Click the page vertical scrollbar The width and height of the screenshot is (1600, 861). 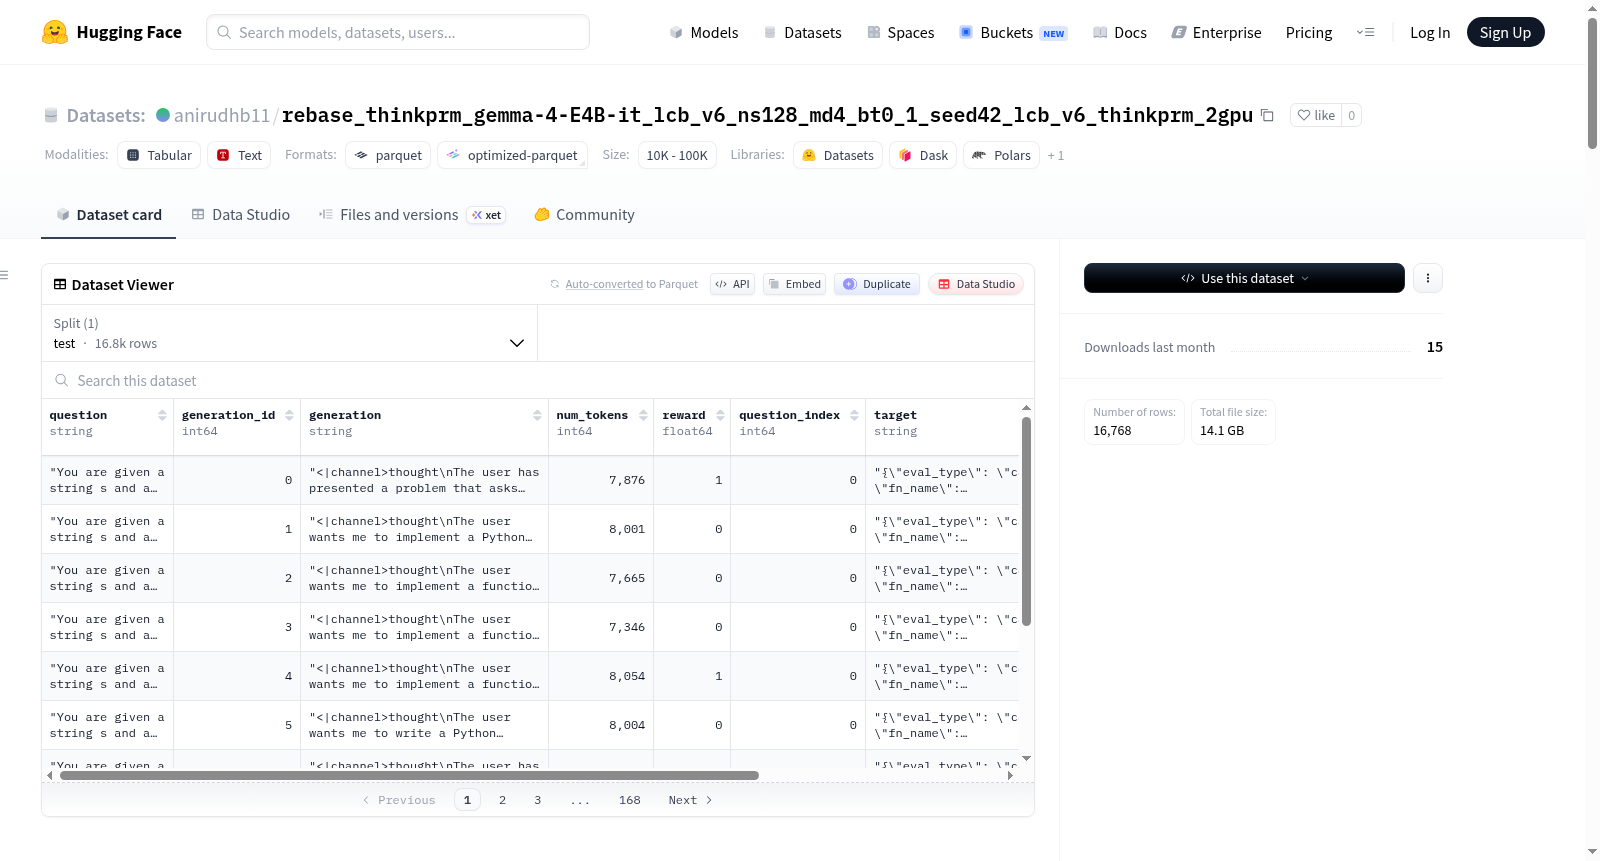coord(1592,83)
